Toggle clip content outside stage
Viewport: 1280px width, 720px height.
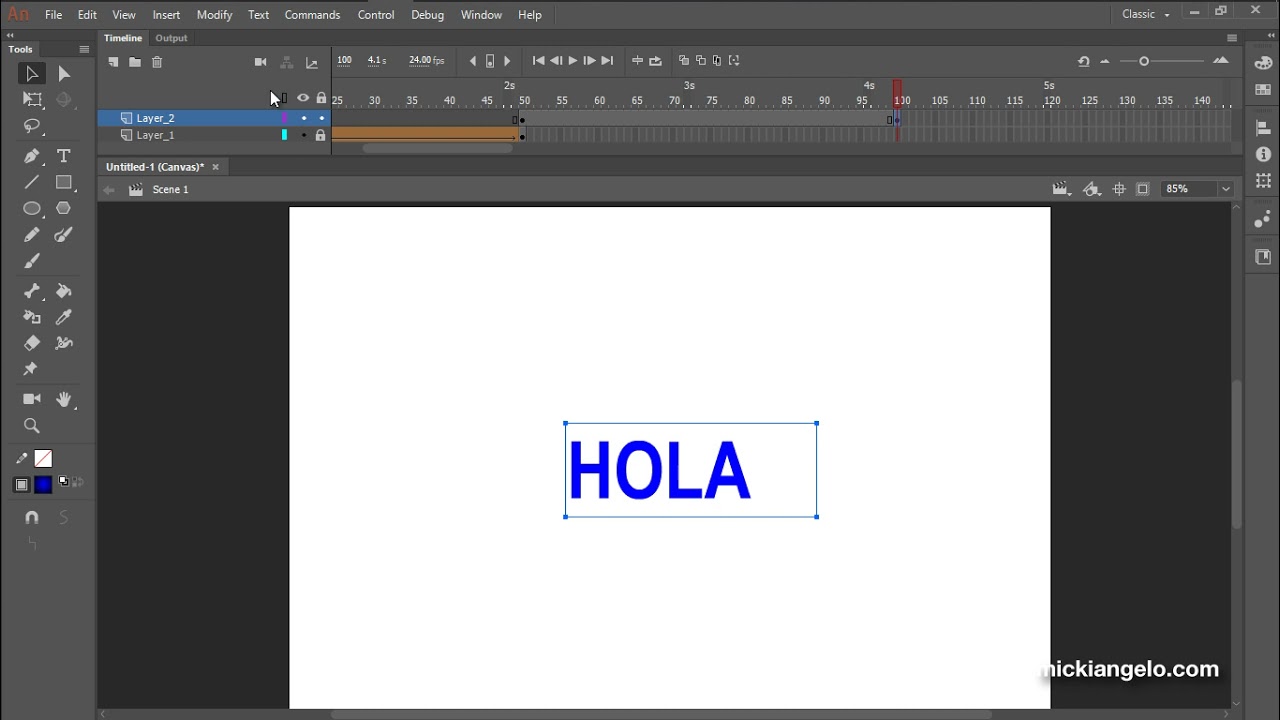click(1143, 189)
